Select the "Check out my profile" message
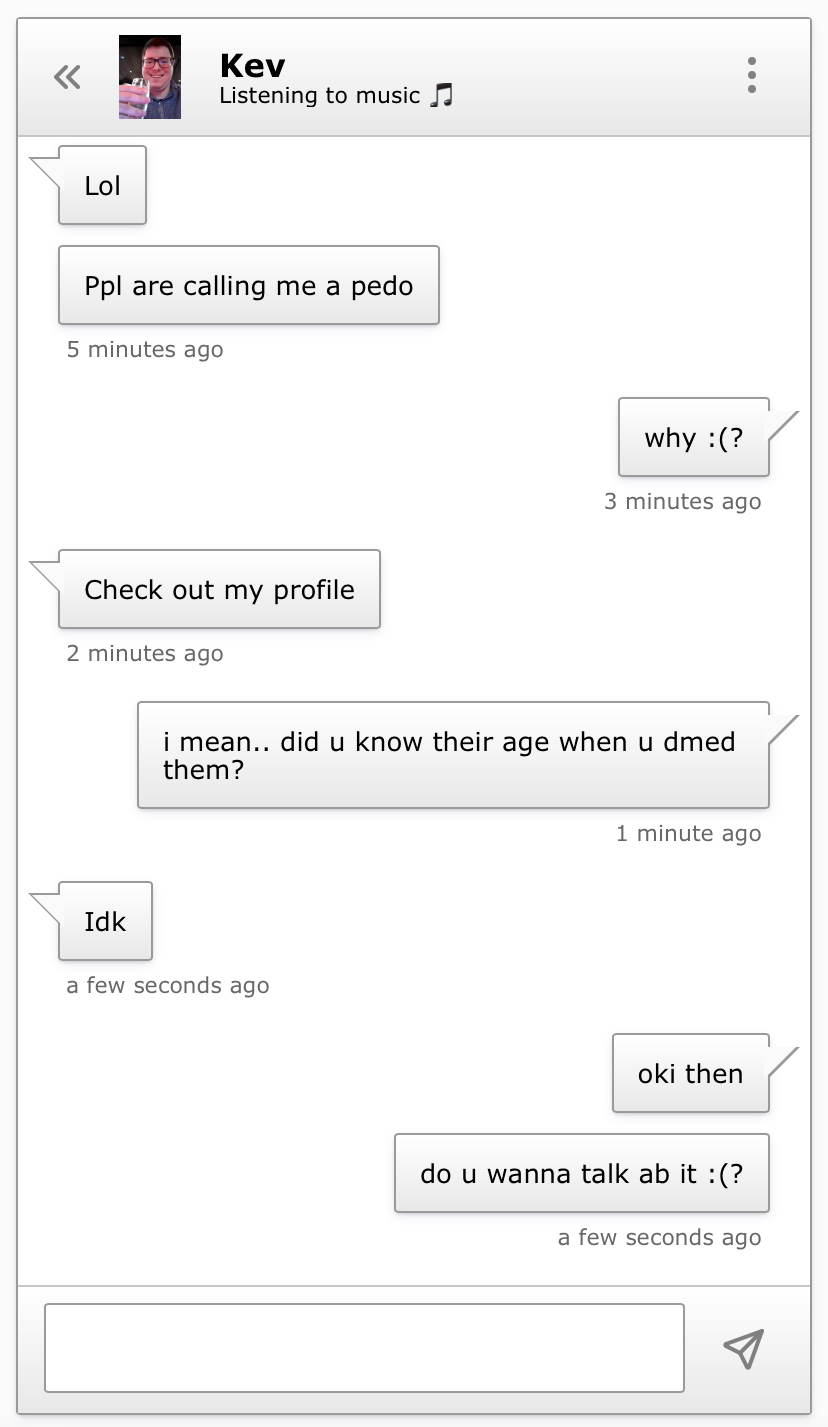The image size is (828, 1427). [219, 589]
